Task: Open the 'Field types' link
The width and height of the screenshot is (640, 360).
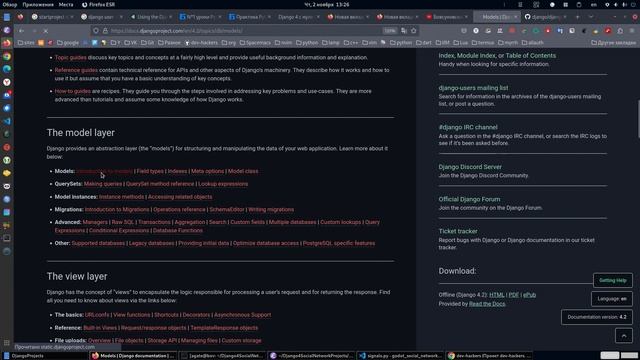Action: pos(150,171)
